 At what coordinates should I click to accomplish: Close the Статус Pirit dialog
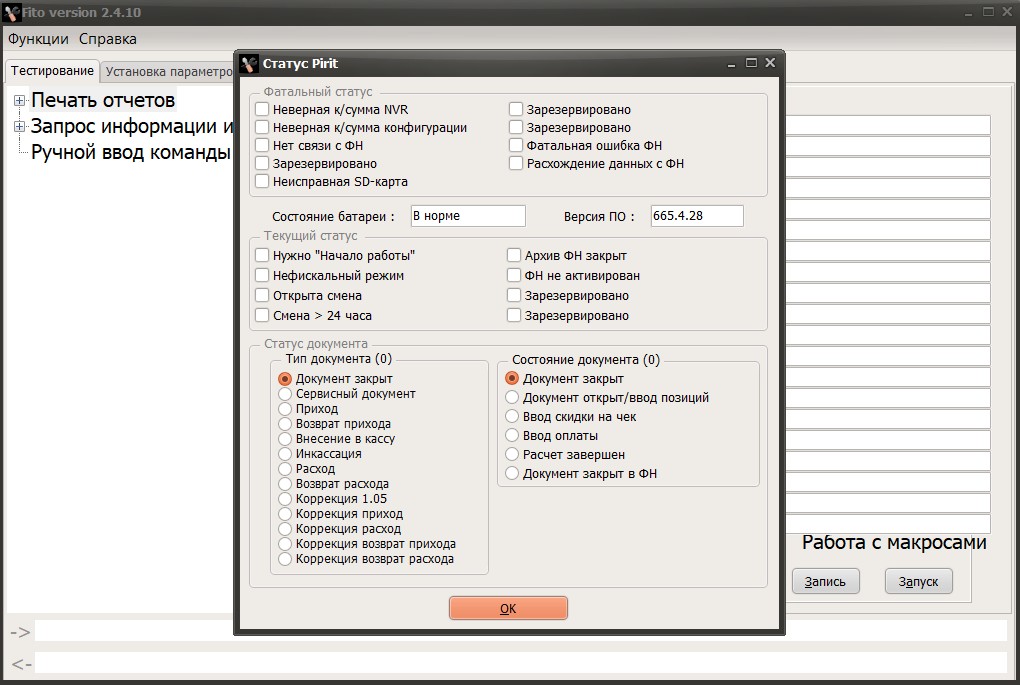770,62
